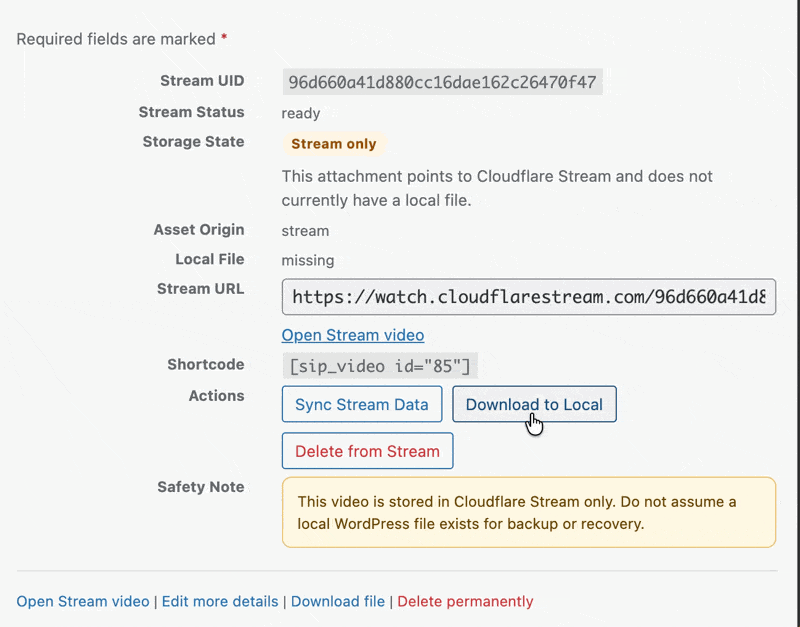Focus the Stream URL input field
Image resolution: width=800 pixels, height=627 pixels.
pos(528,297)
